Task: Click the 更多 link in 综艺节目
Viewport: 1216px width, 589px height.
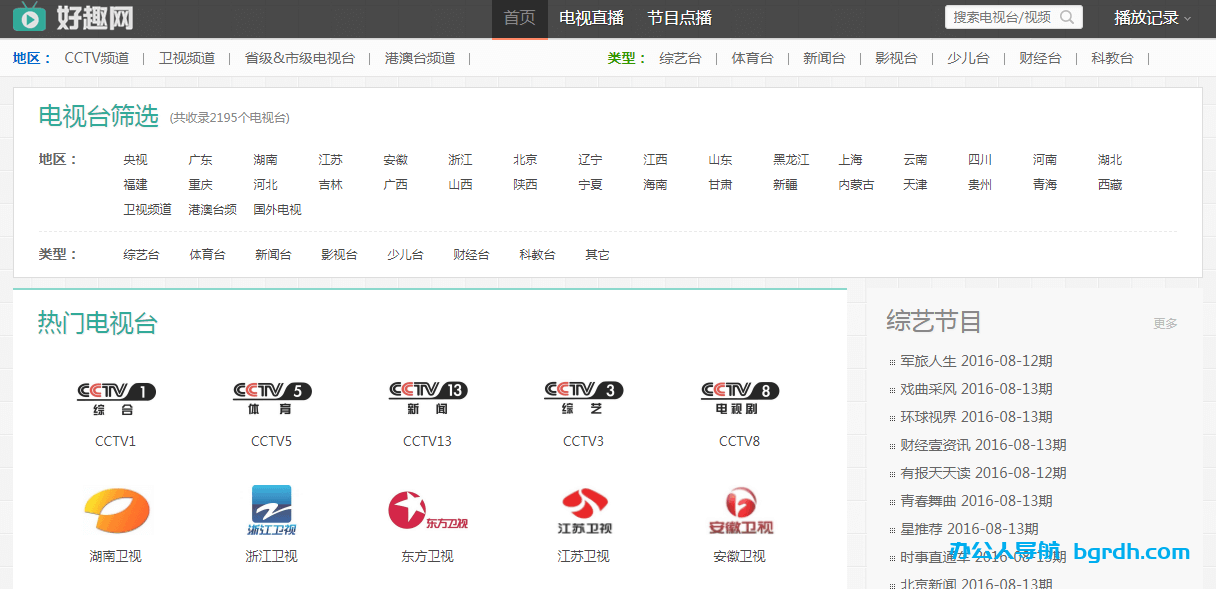Action: click(1165, 324)
